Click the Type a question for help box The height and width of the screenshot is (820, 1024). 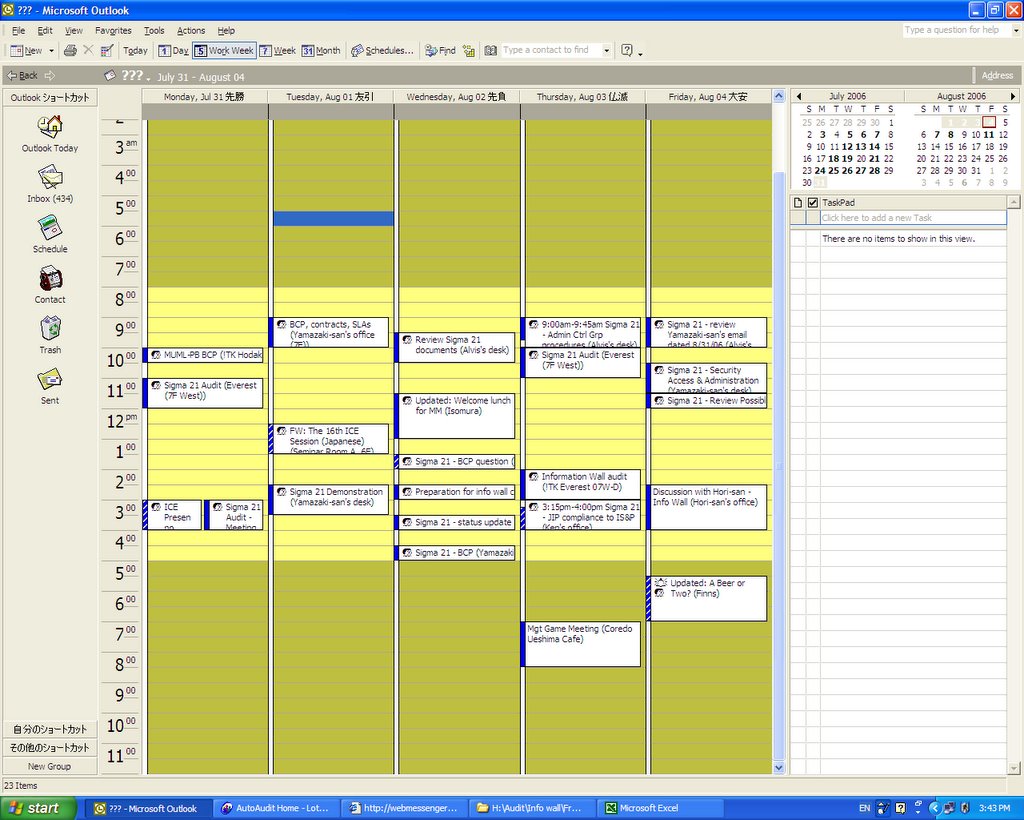[x=957, y=30]
